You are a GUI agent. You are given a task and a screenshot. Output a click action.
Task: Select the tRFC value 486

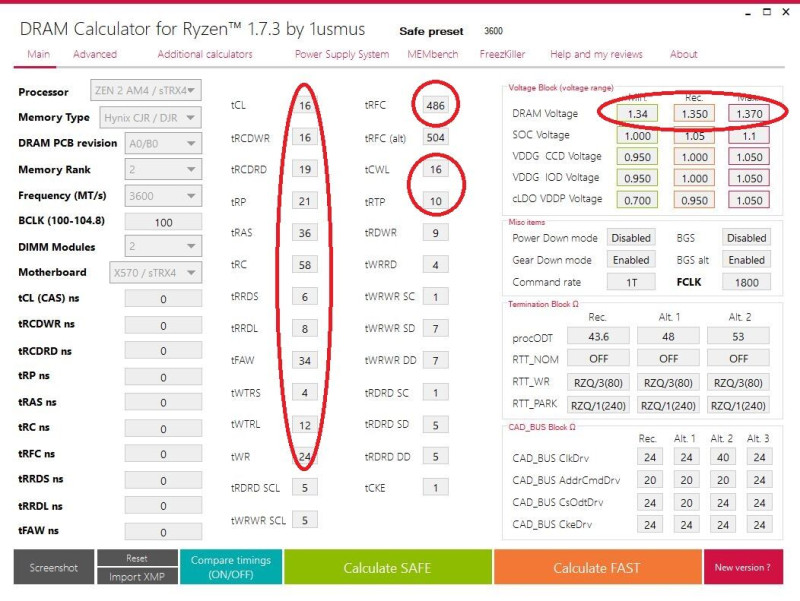click(436, 106)
